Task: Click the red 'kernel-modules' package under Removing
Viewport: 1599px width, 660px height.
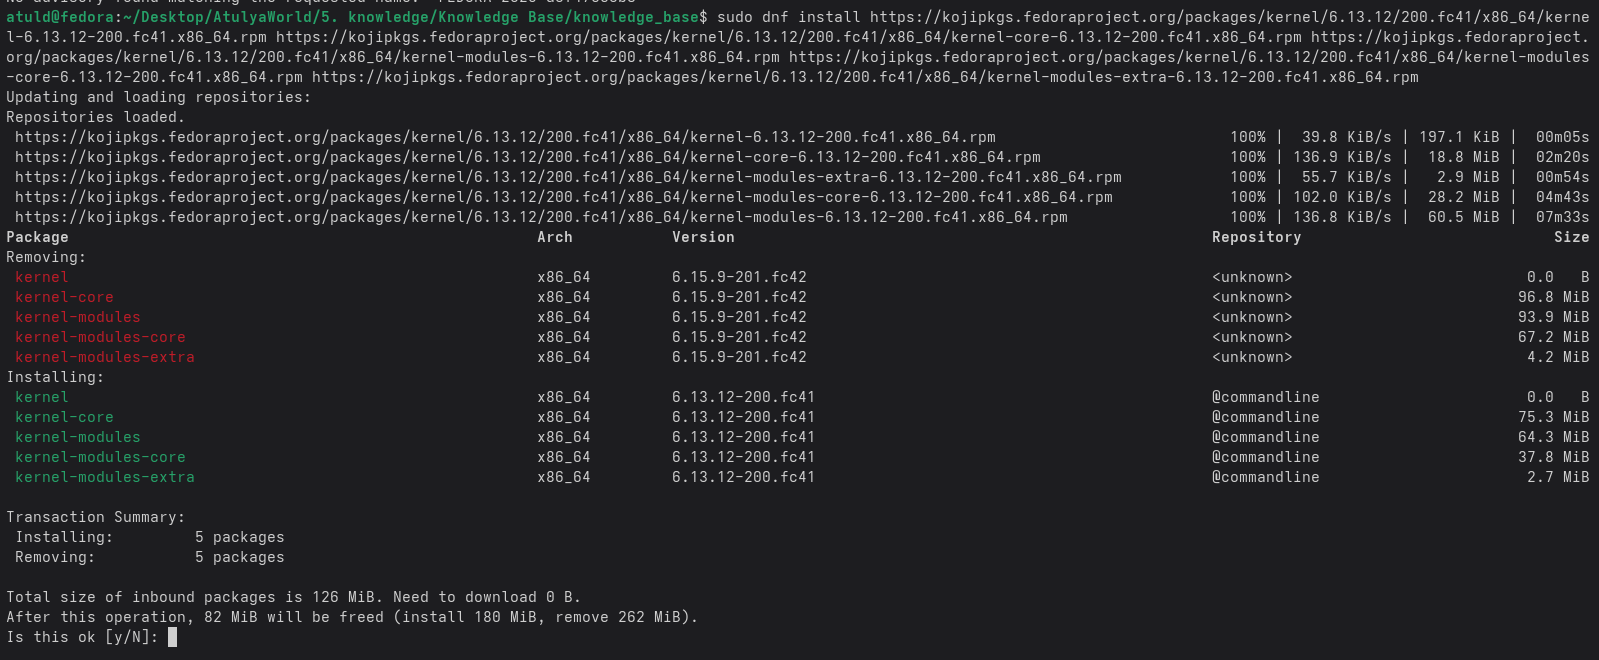Action: pyautogui.click(x=78, y=317)
